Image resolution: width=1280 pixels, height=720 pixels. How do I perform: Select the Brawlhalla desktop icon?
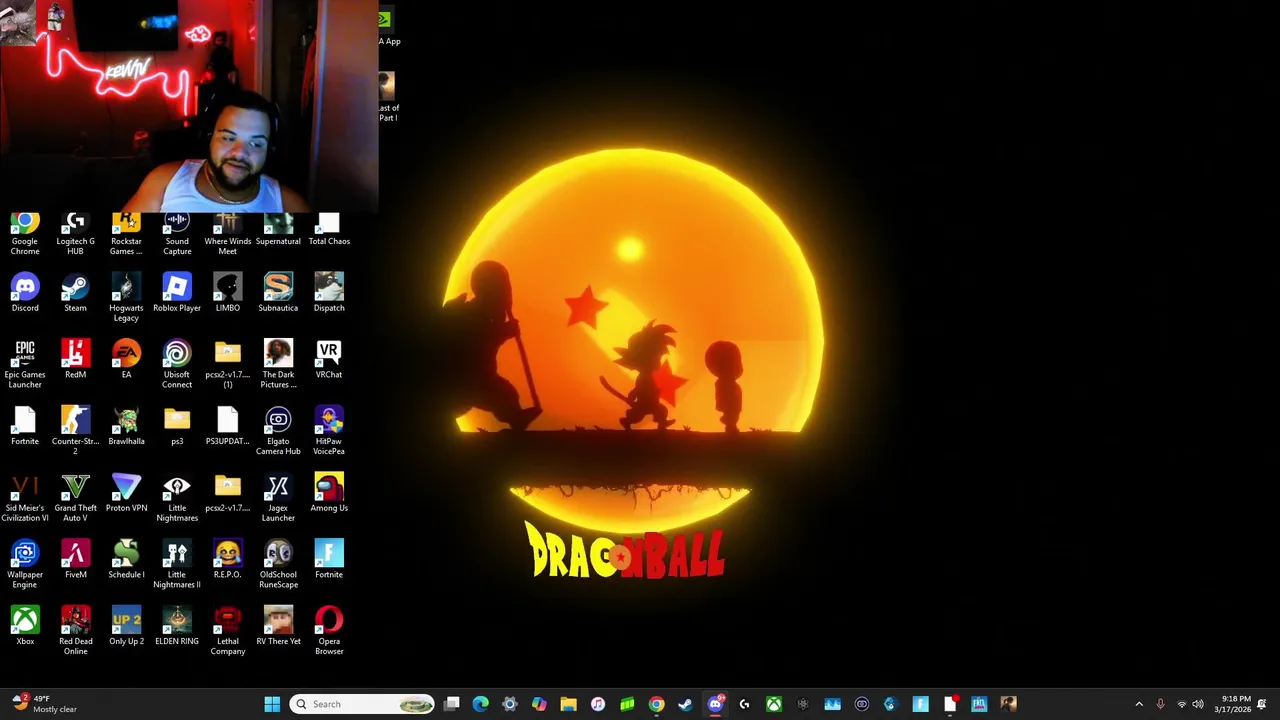pos(126,426)
